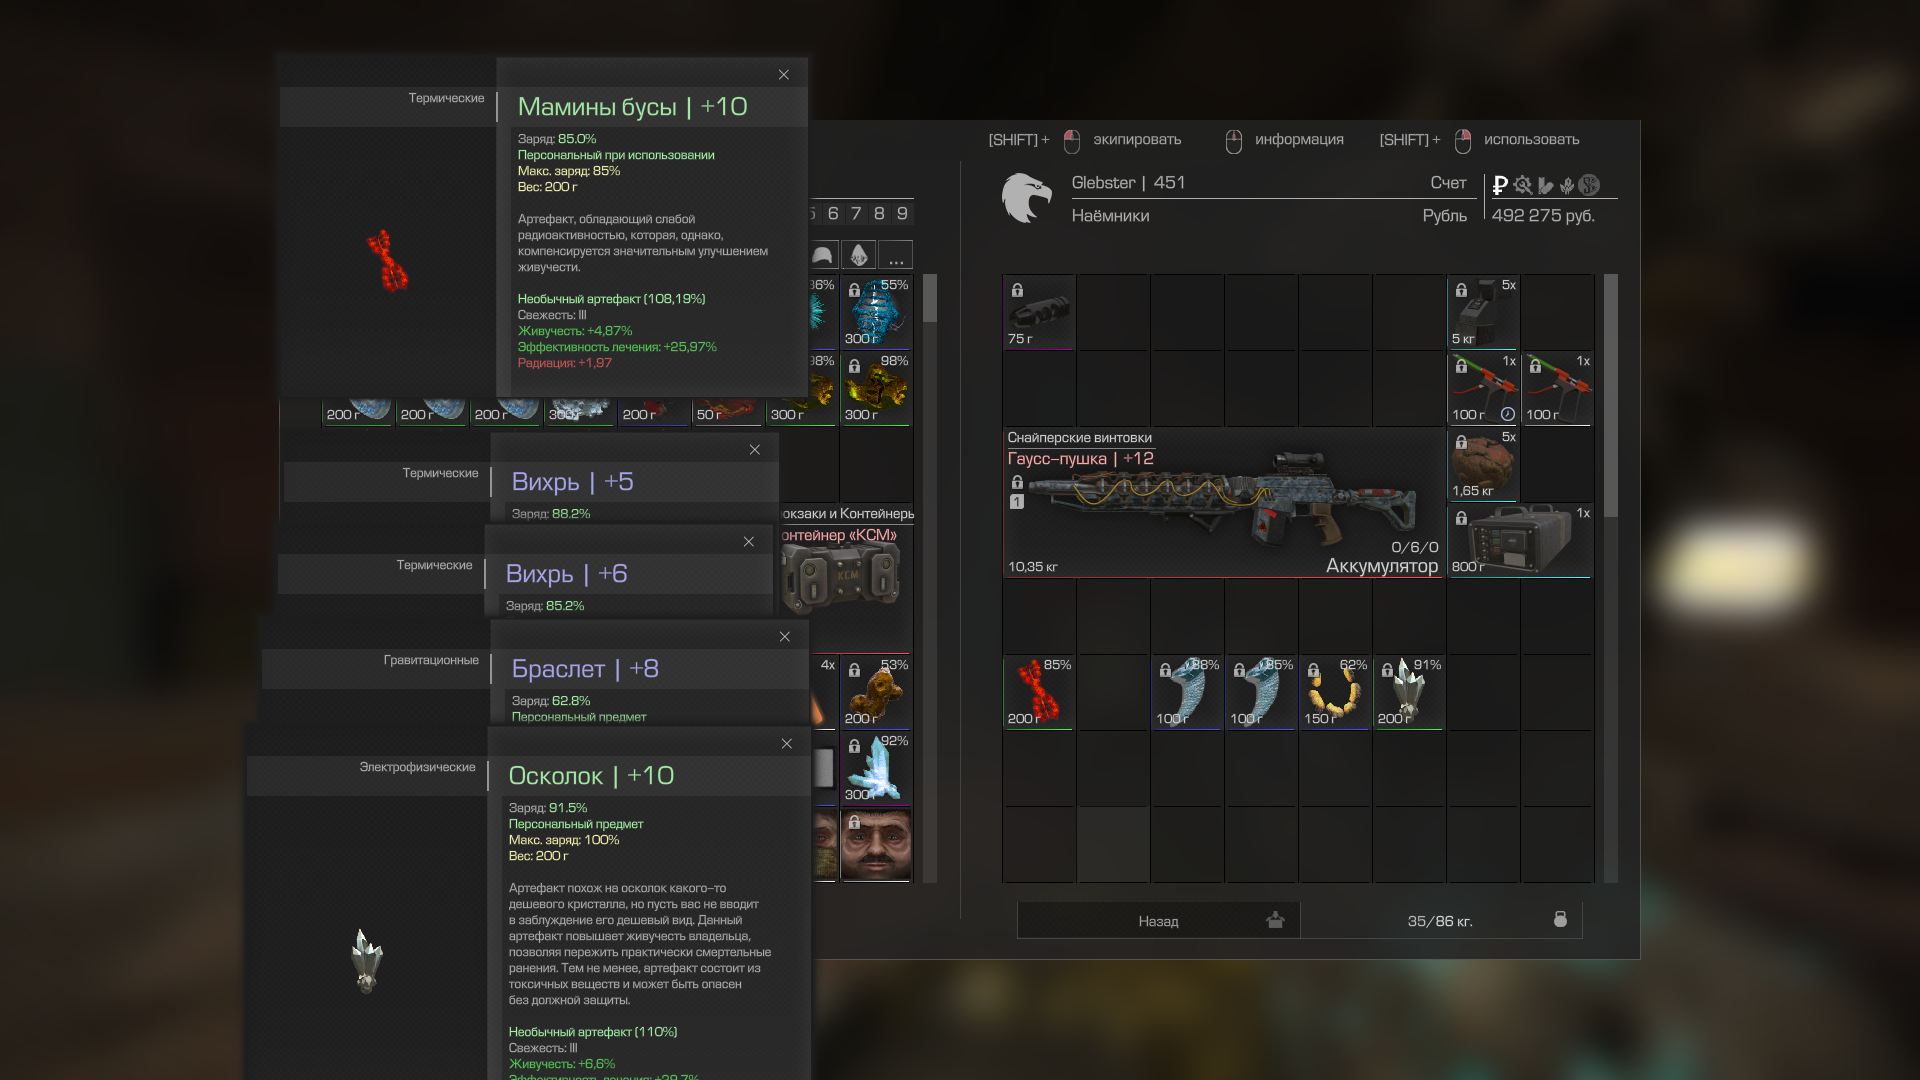Open storage page 8
This screenshot has height=1080, width=1920.
(x=879, y=214)
